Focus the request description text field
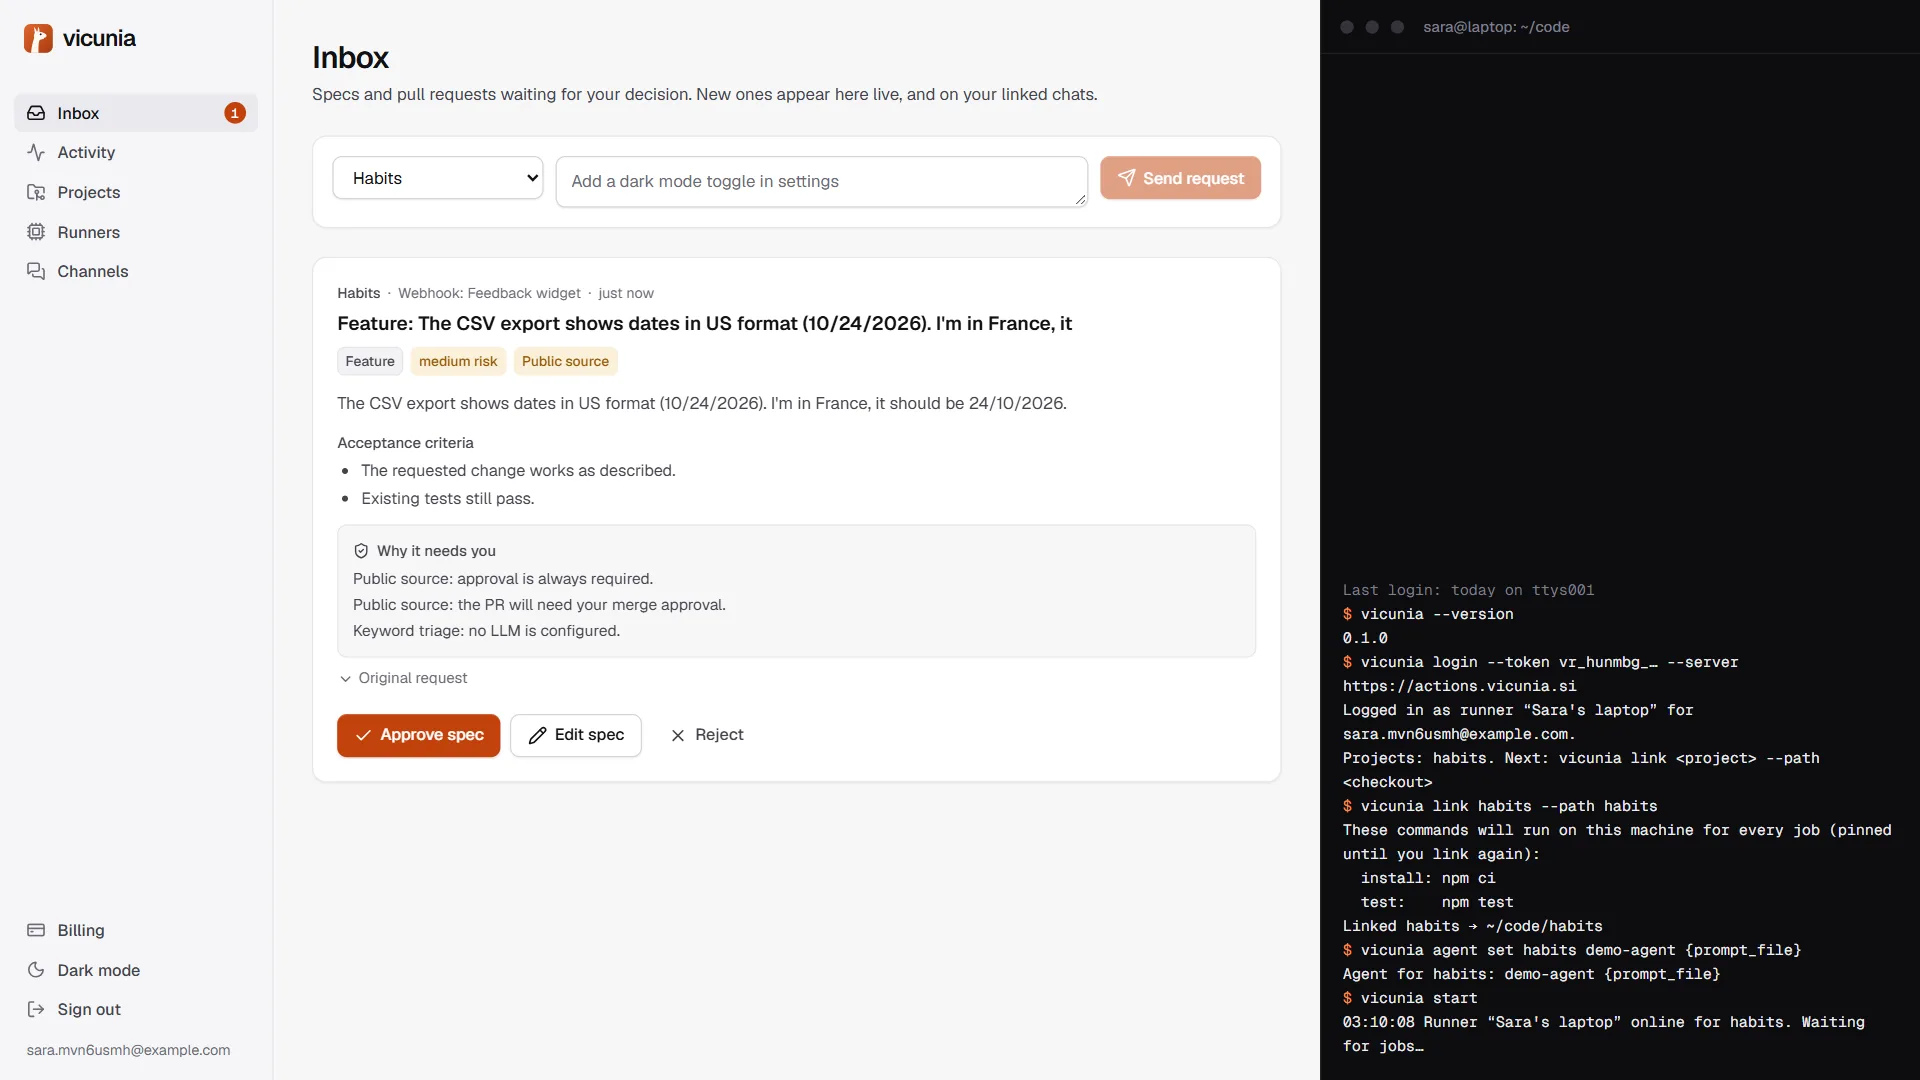 [822, 181]
